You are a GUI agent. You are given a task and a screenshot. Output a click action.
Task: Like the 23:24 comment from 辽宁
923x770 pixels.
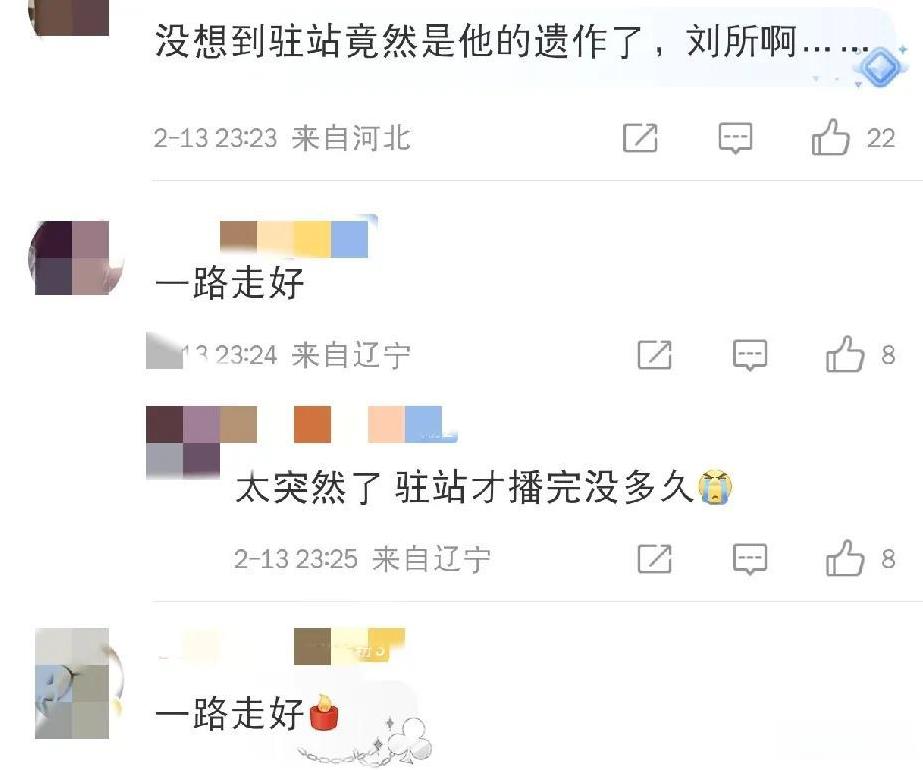coord(845,354)
